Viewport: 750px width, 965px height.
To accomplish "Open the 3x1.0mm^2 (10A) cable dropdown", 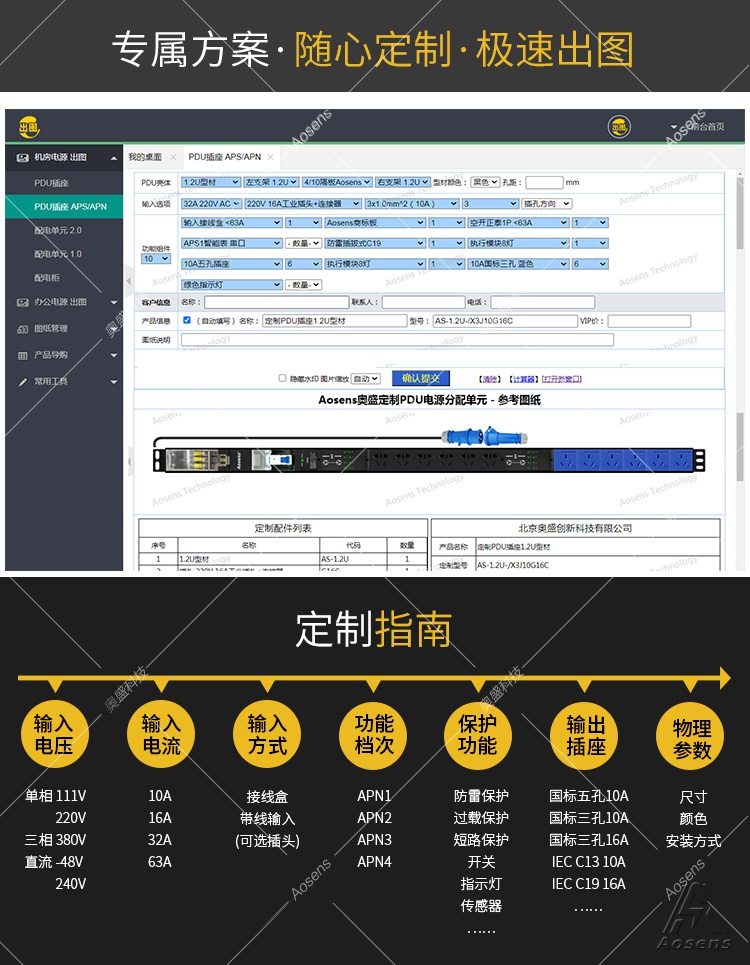I will 412,203.
